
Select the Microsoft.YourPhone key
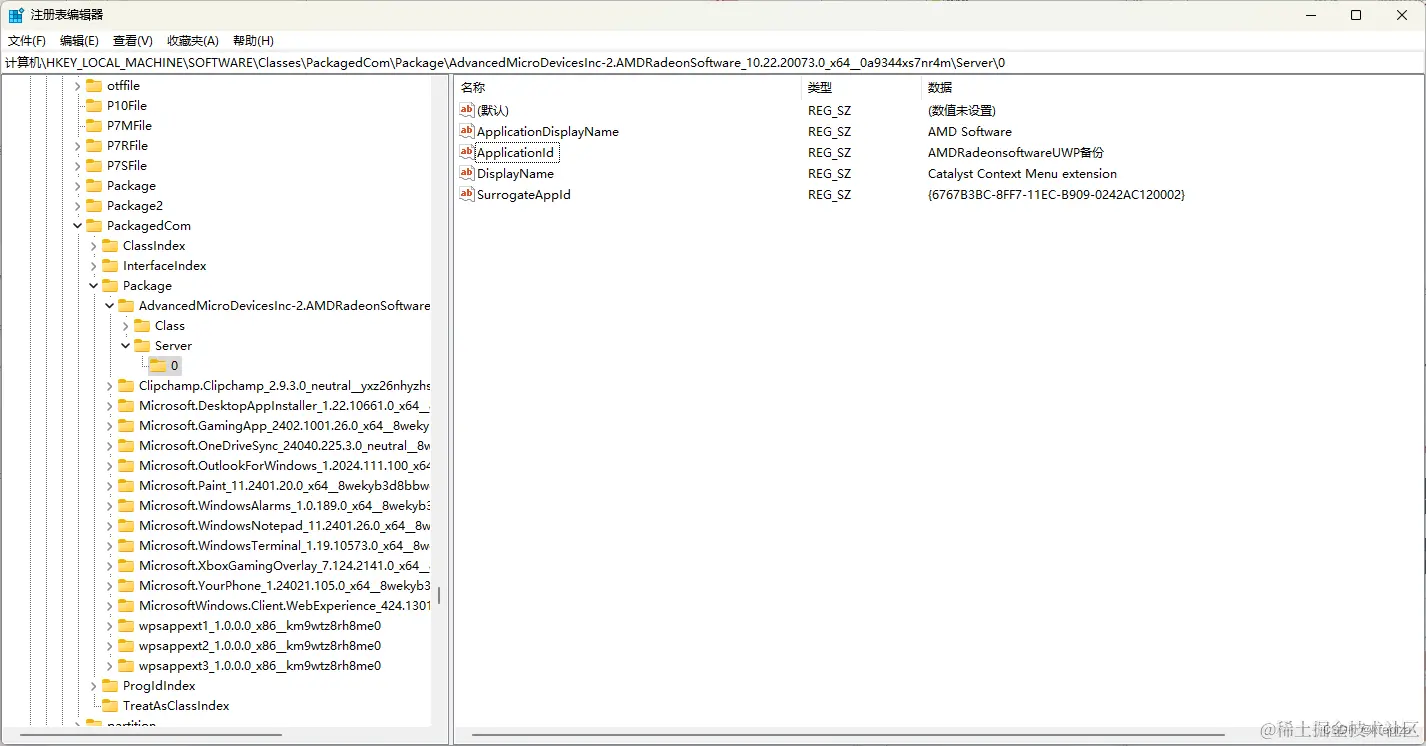click(284, 586)
